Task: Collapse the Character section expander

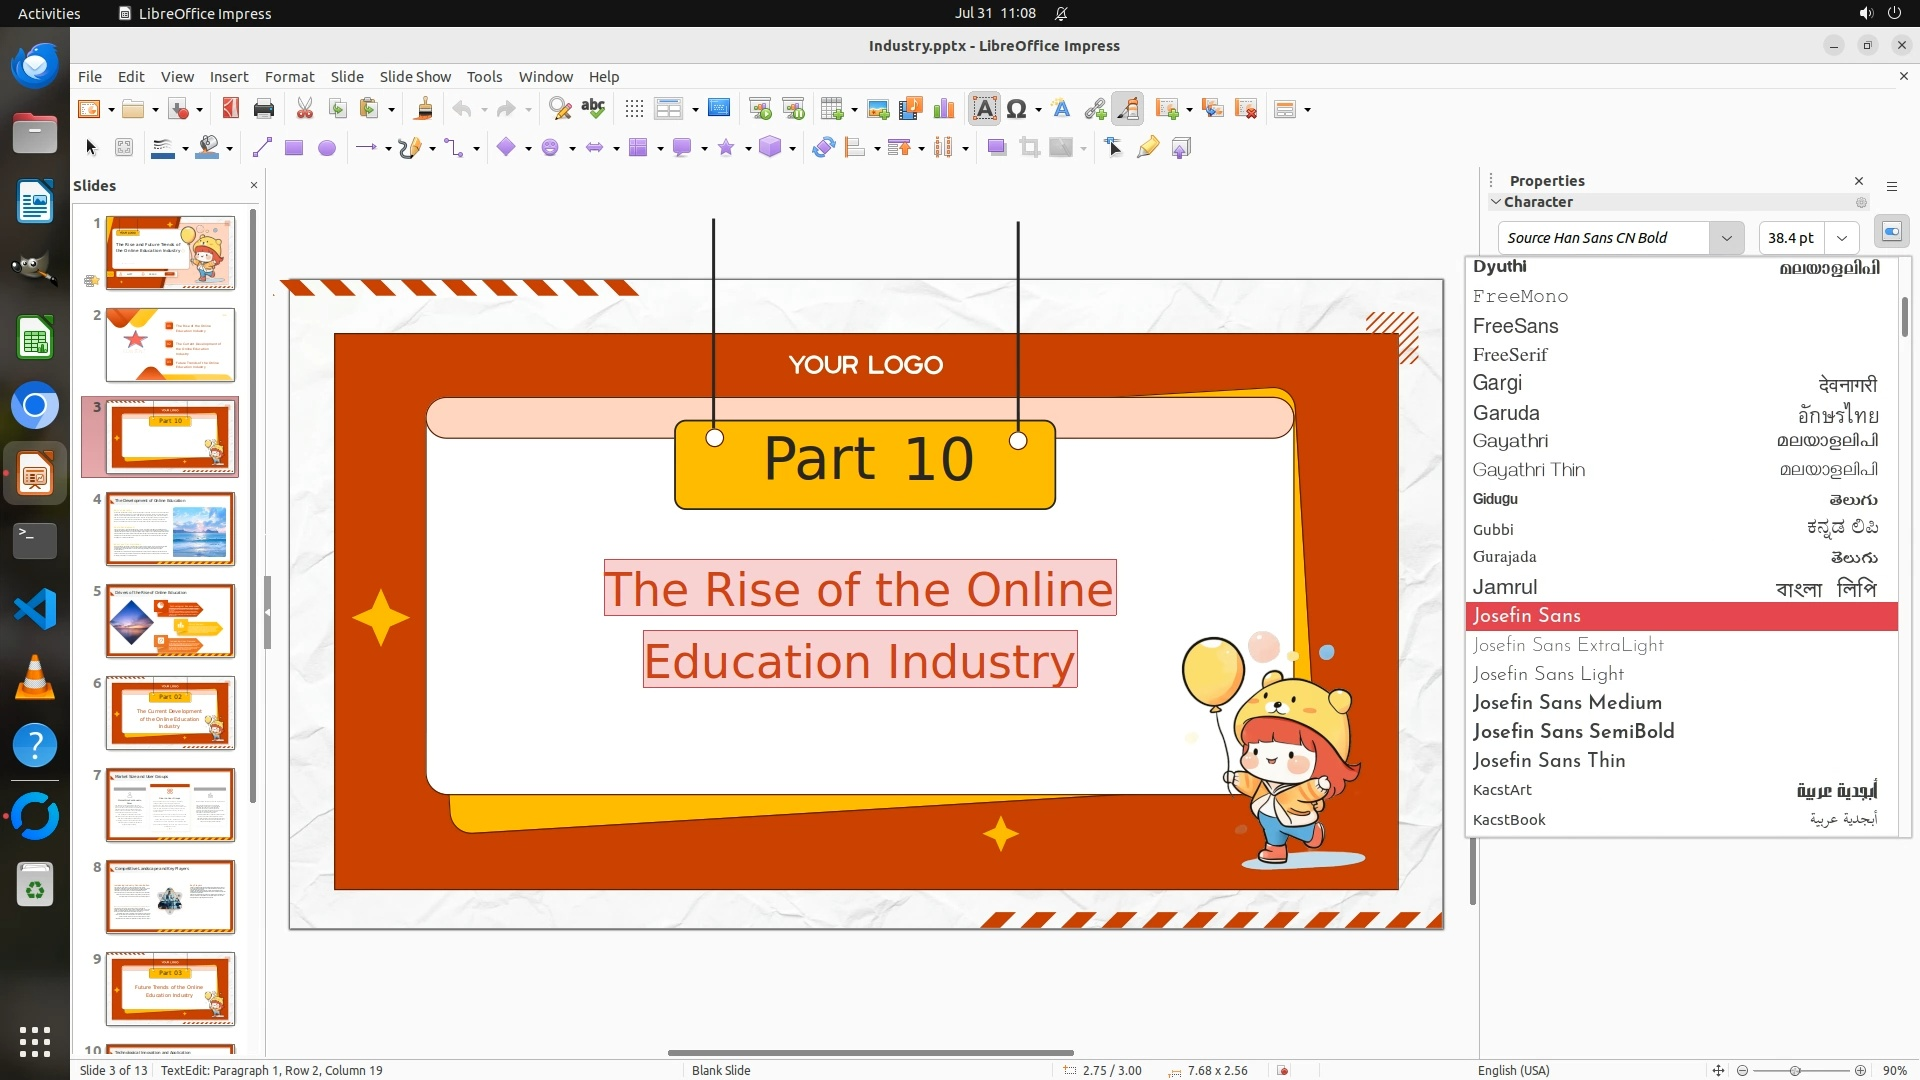Action: (x=1496, y=202)
